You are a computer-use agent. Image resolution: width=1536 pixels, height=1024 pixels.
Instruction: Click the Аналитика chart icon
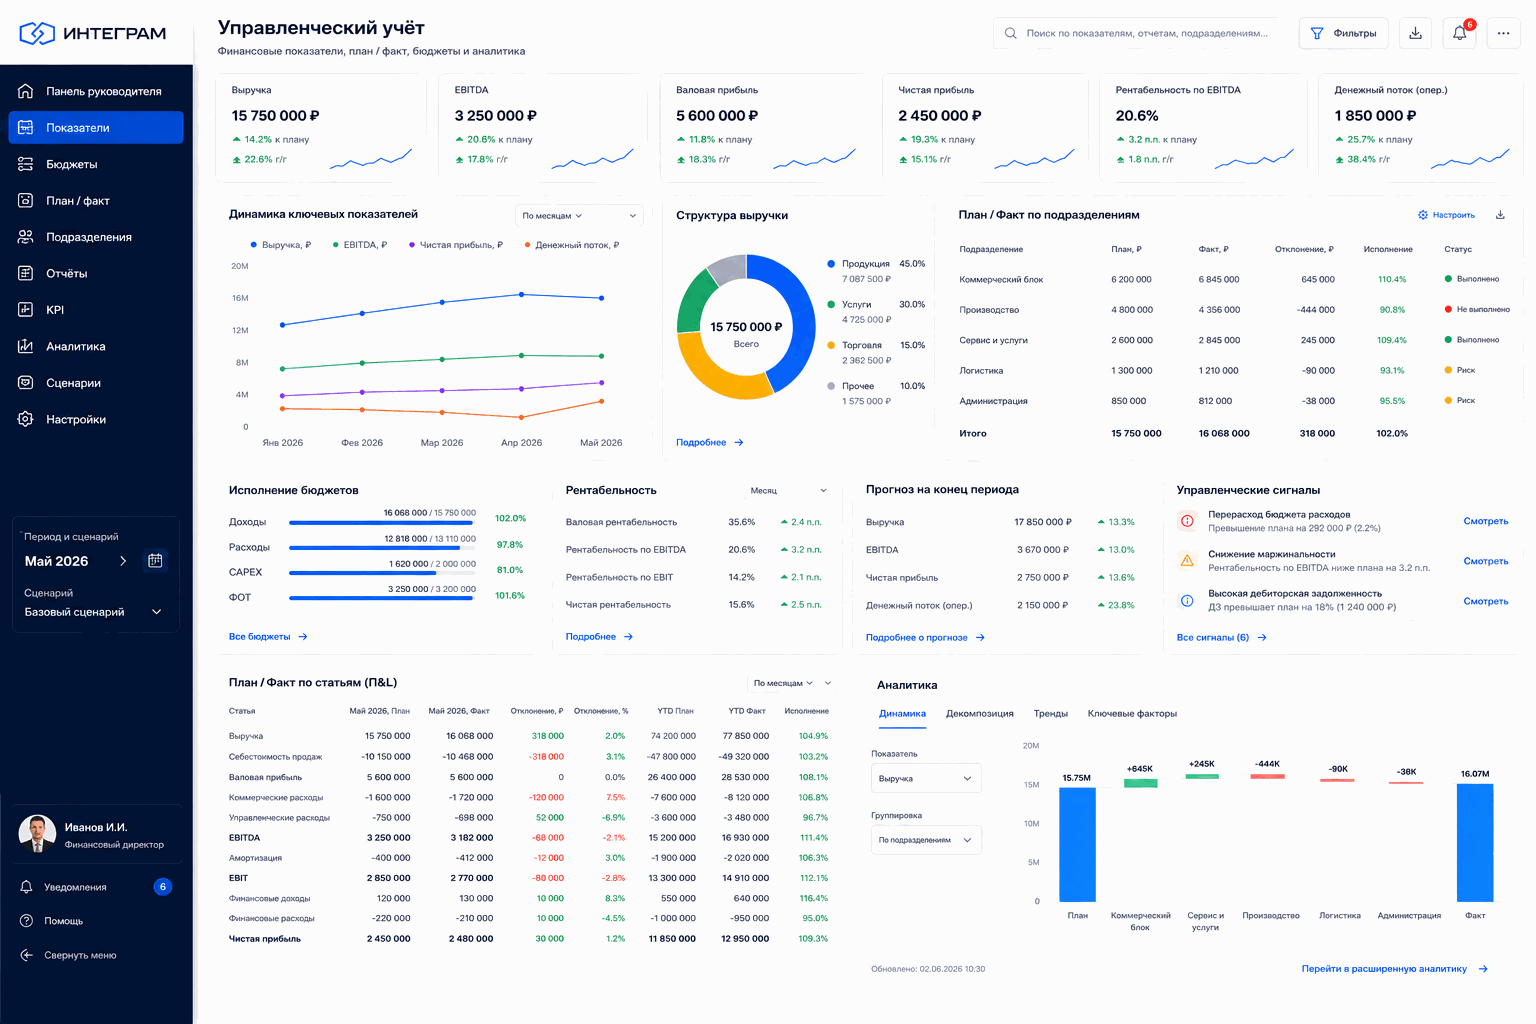tap(26, 346)
